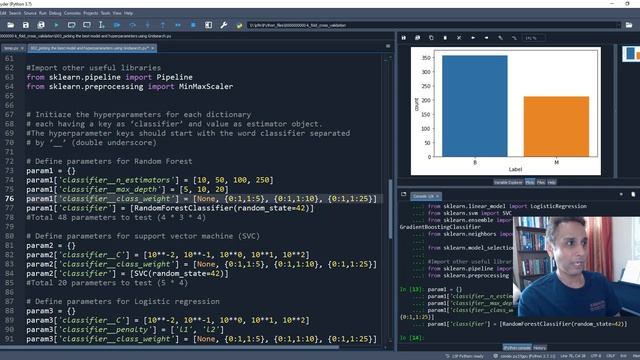Run the current cell icon
640x360 pixels.
tap(71, 25)
